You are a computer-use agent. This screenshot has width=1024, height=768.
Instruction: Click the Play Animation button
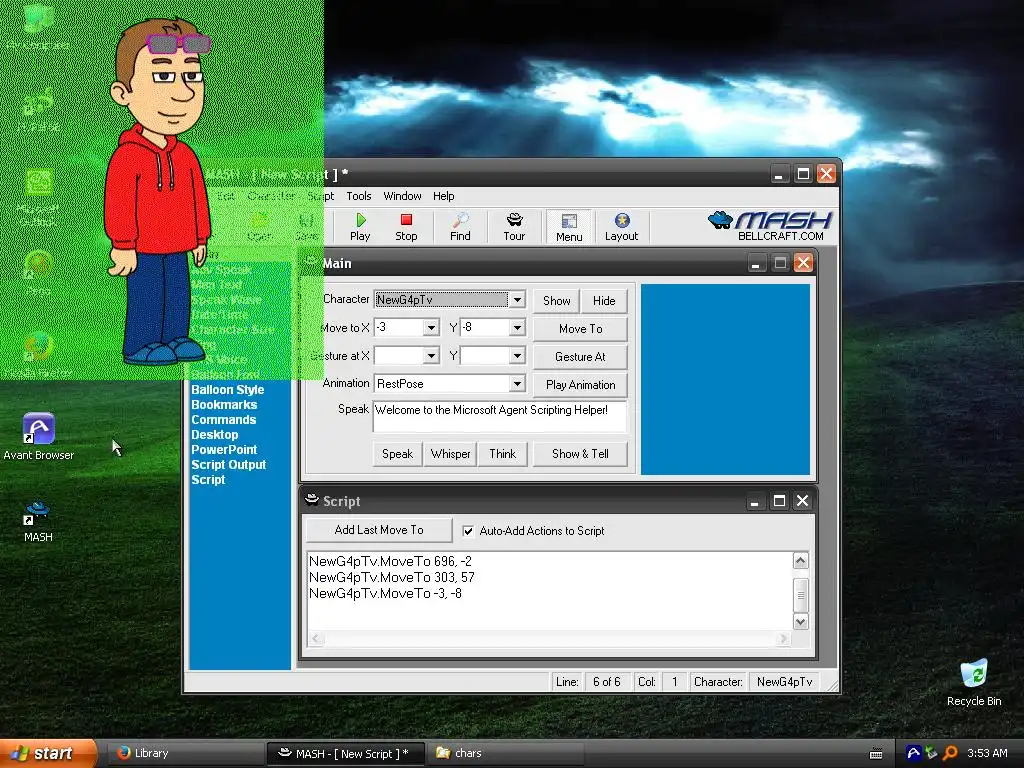pos(581,385)
